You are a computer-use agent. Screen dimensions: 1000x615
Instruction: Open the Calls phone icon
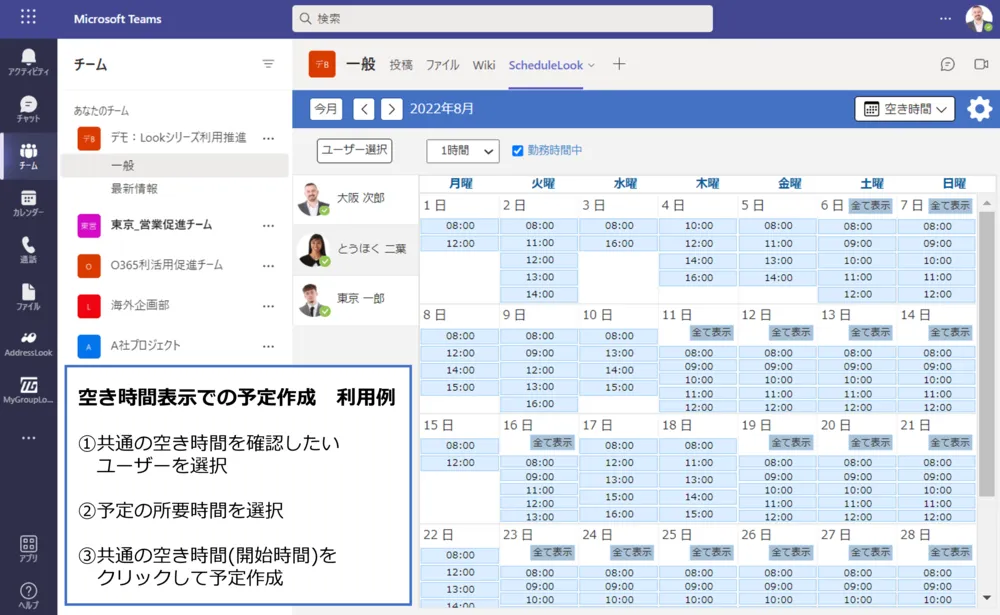(28, 249)
